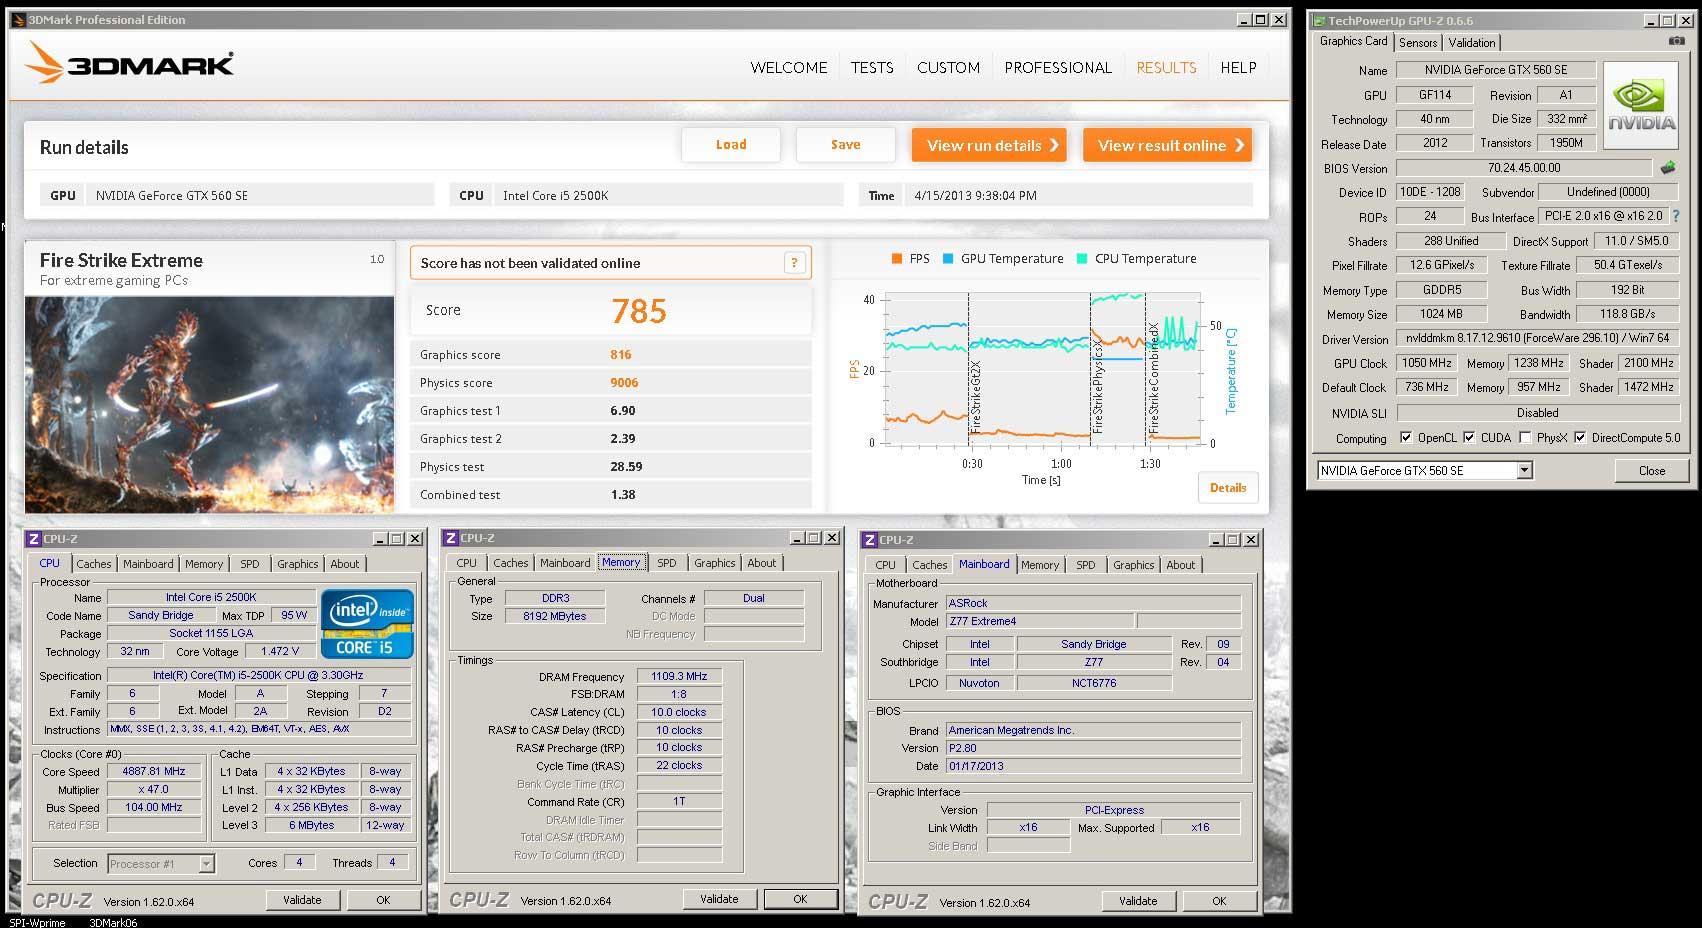1702x928 pixels.
Task: Click the Physics score value 9006
Action: 624,382
